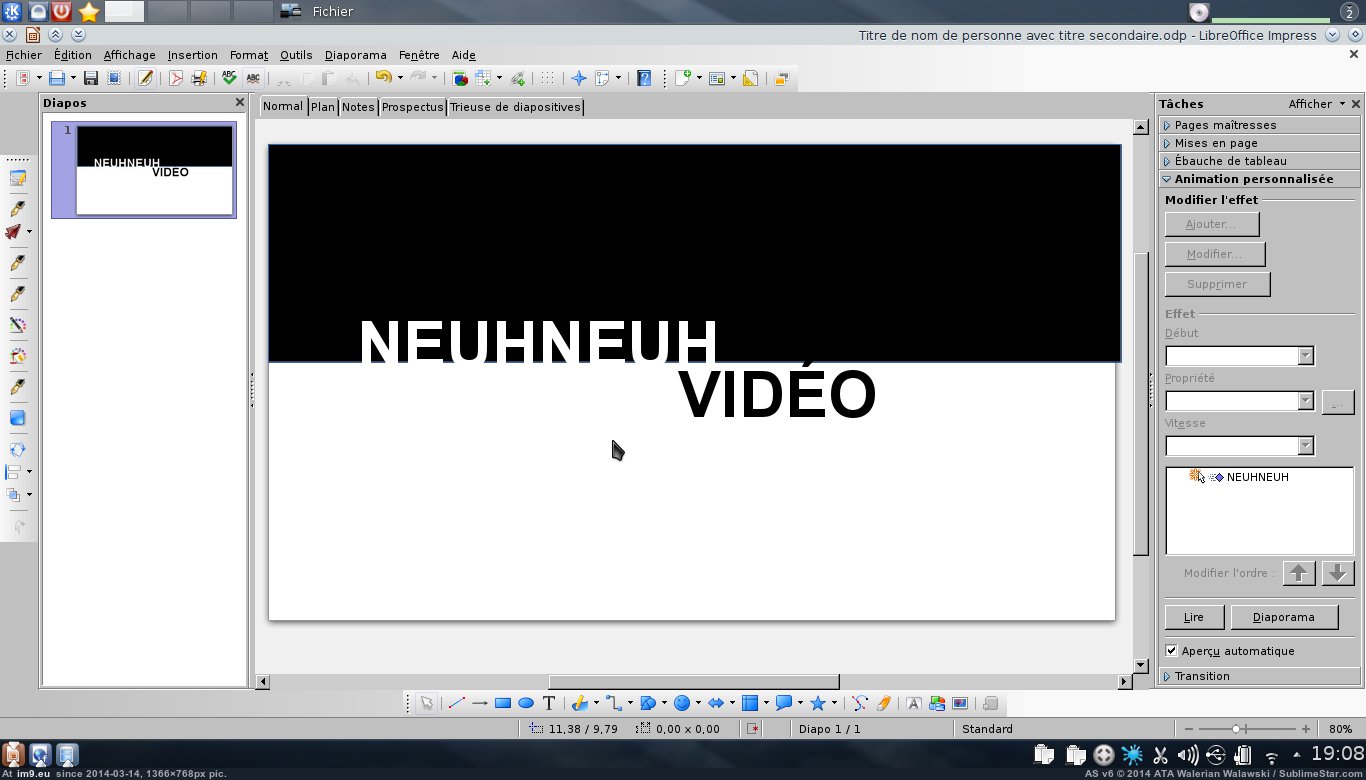
Task: Open the Afficher dropdown in Tâches panel
Action: click(x=1316, y=104)
